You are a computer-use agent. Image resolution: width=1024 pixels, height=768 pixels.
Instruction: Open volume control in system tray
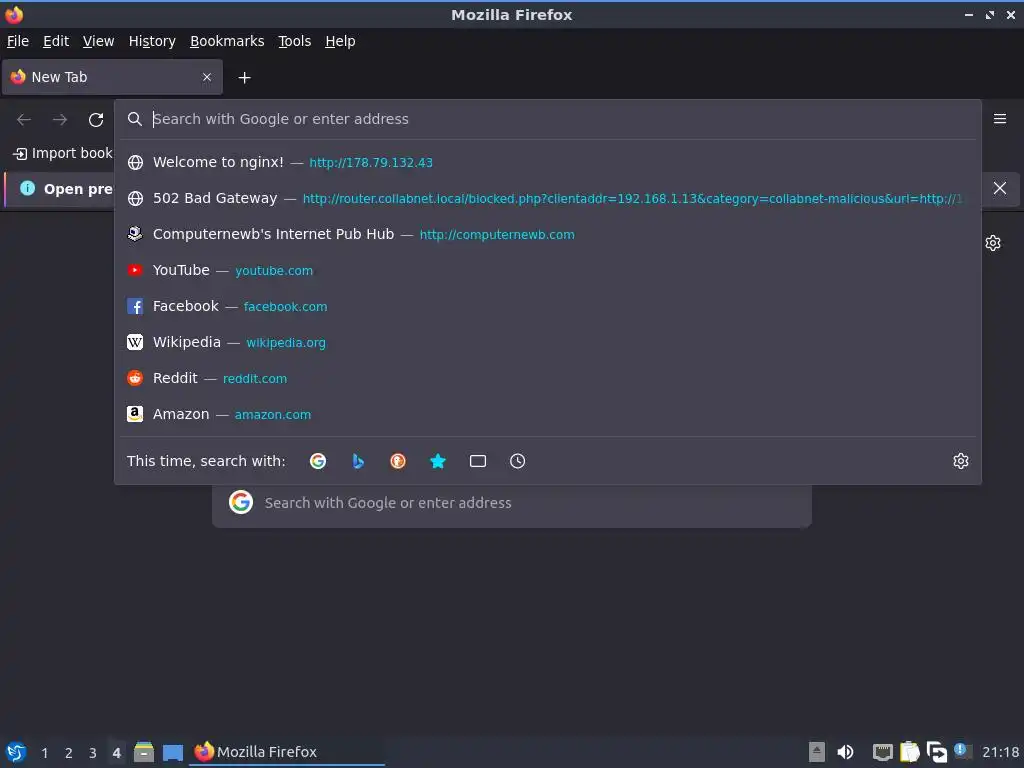pos(845,752)
